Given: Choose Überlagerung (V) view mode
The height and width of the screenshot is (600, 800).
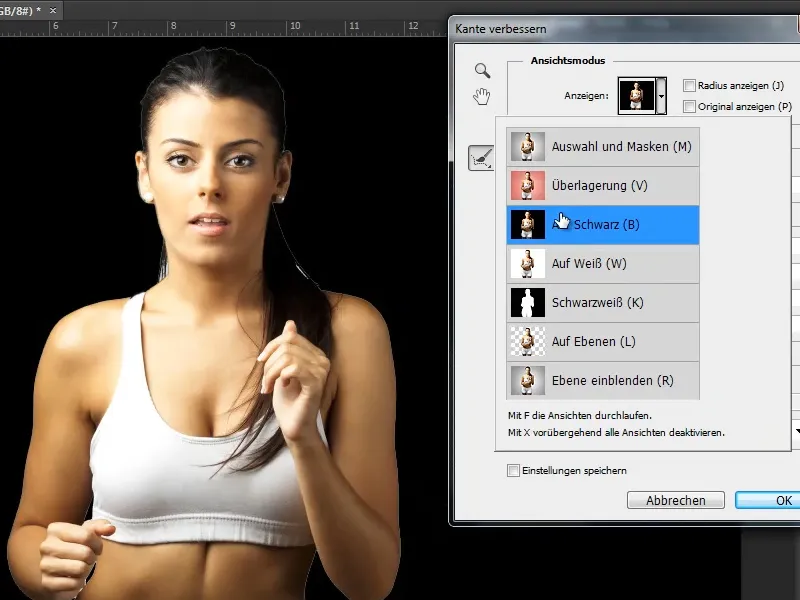Looking at the screenshot, I should 603,186.
